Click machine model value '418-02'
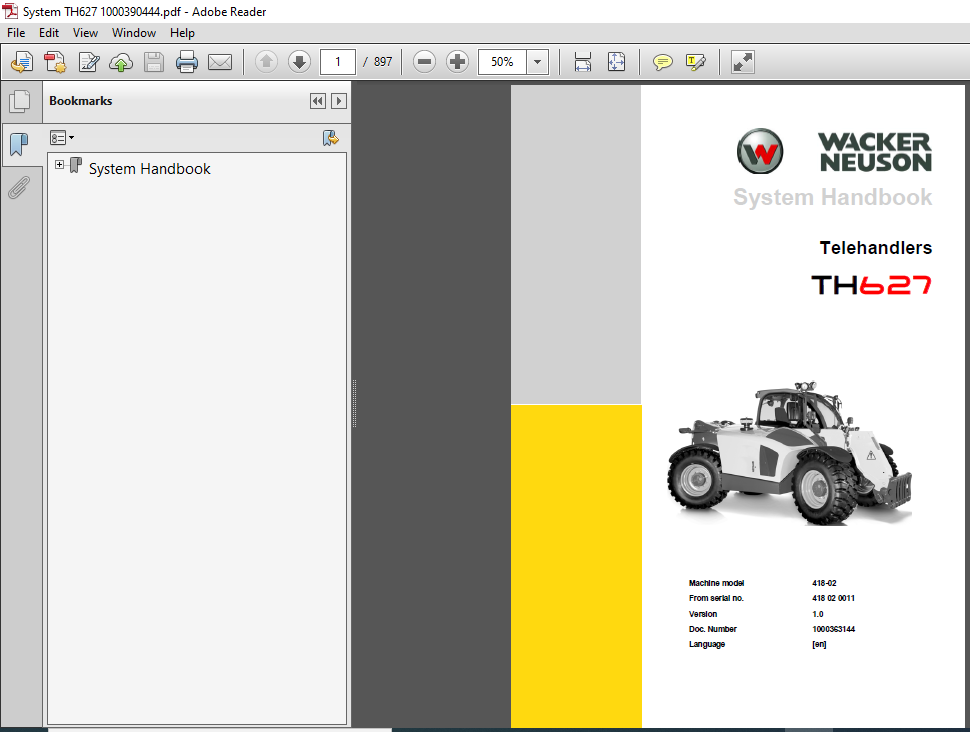The height and width of the screenshot is (732, 970). [x=824, y=583]
